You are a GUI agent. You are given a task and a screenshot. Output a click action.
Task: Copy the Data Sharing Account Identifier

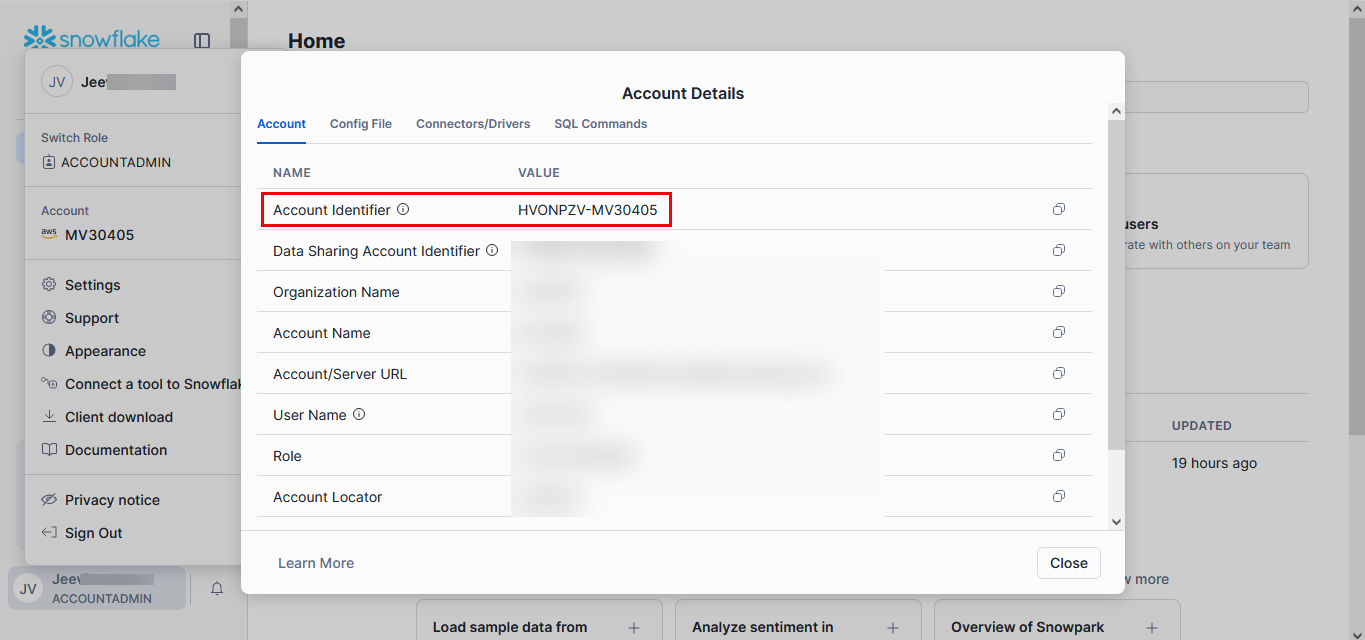pyautogui.click(x=1058, y=251)
